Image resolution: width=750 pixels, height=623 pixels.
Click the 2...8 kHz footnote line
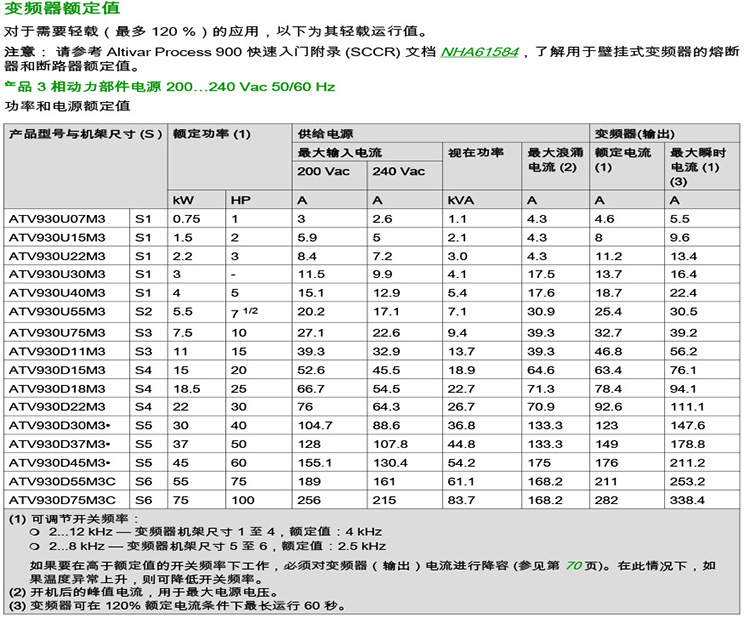pyautogui.click(x=208, y=546)
